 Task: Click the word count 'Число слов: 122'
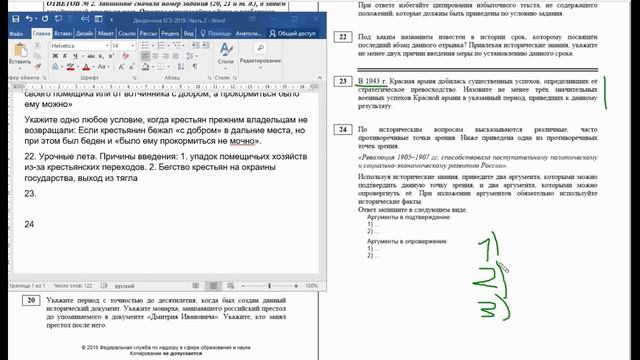73,286
